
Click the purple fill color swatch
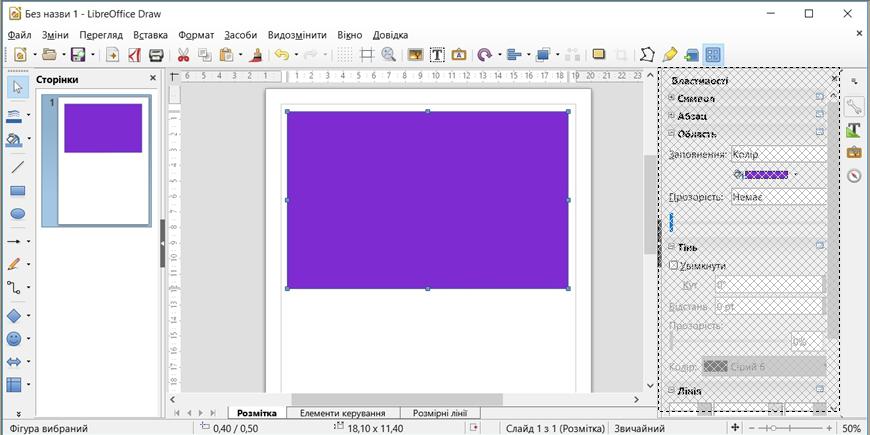pyautogui.click(x=766, y=175)
